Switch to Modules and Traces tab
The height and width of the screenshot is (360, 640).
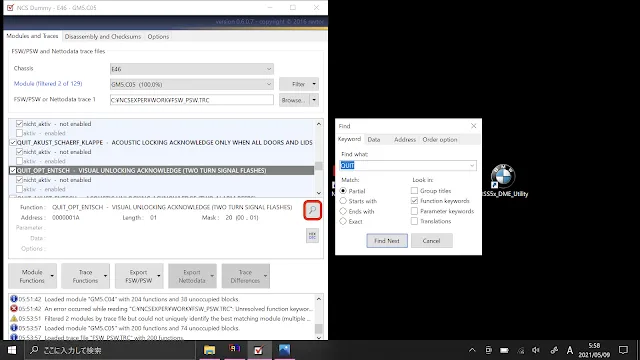32,36
